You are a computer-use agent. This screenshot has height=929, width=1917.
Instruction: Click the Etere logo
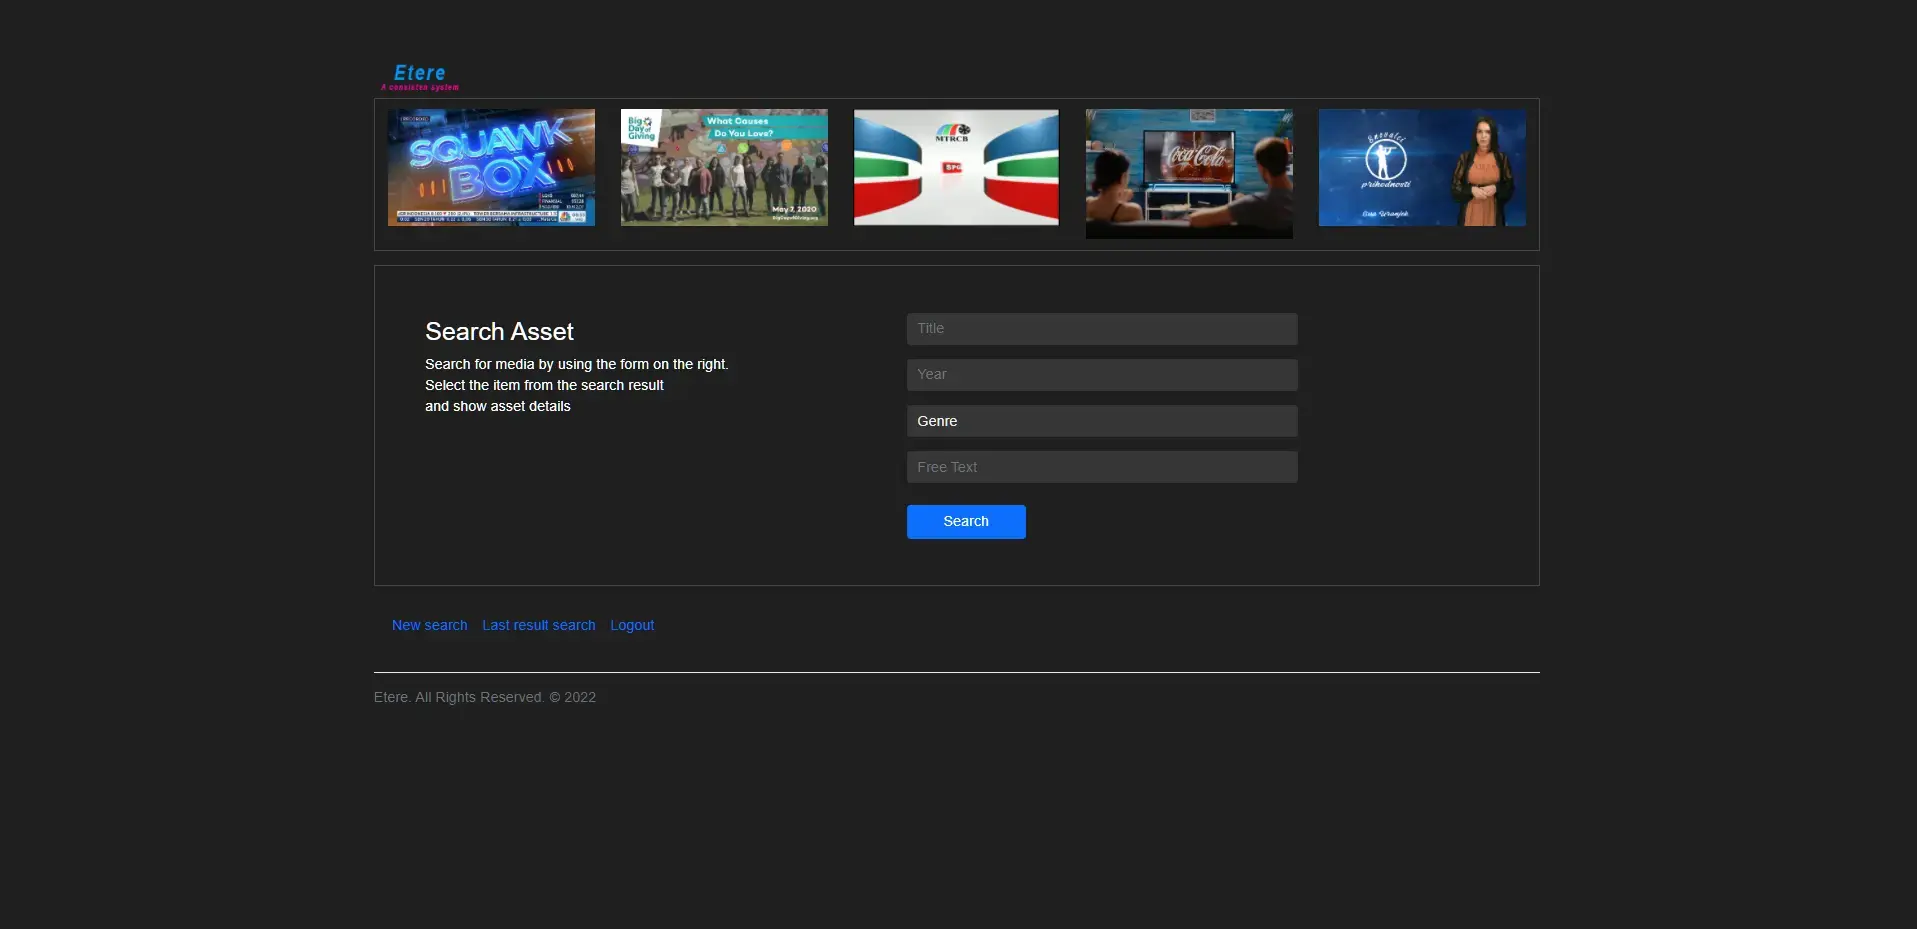pos(420,72)
